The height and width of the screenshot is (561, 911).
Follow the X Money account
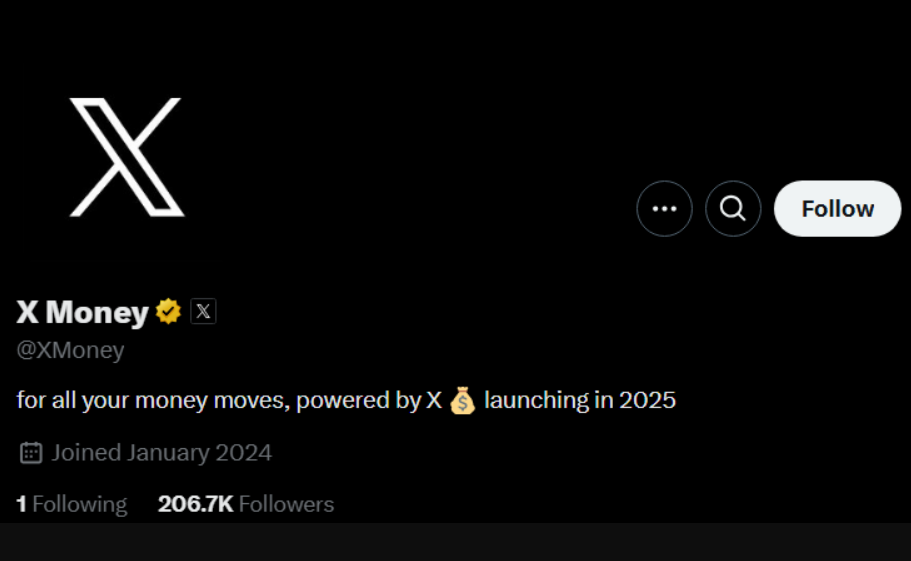(837, 208)
